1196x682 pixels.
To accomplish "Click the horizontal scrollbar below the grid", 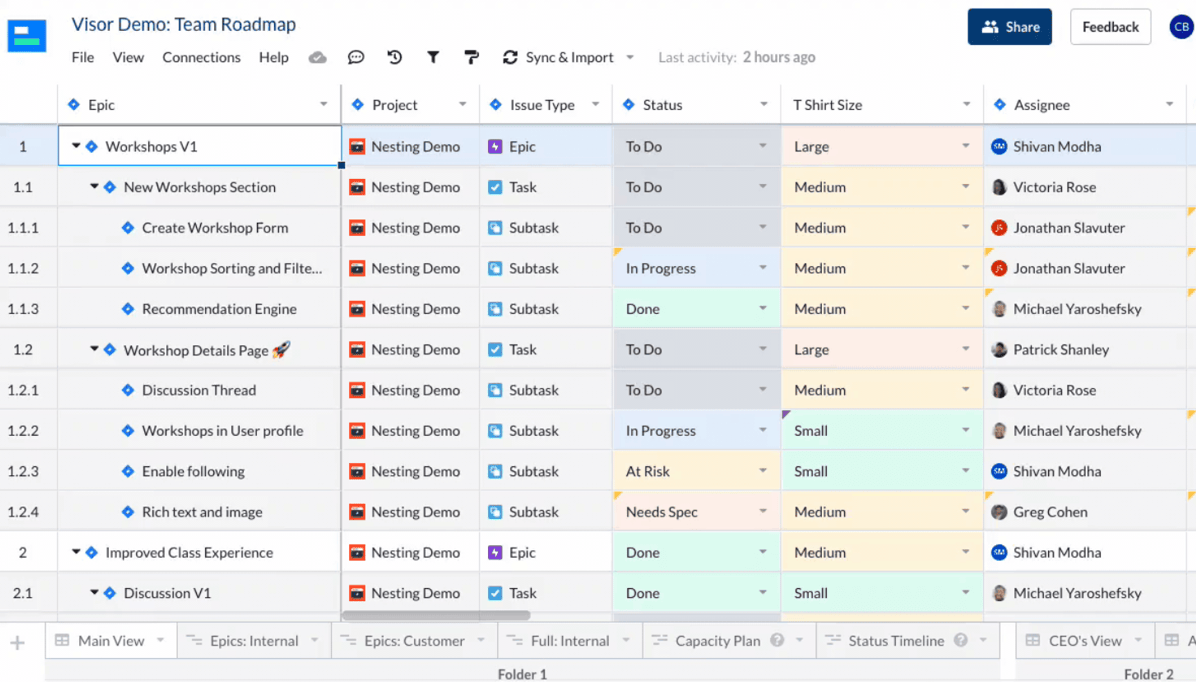I will (x=436, y=616).
